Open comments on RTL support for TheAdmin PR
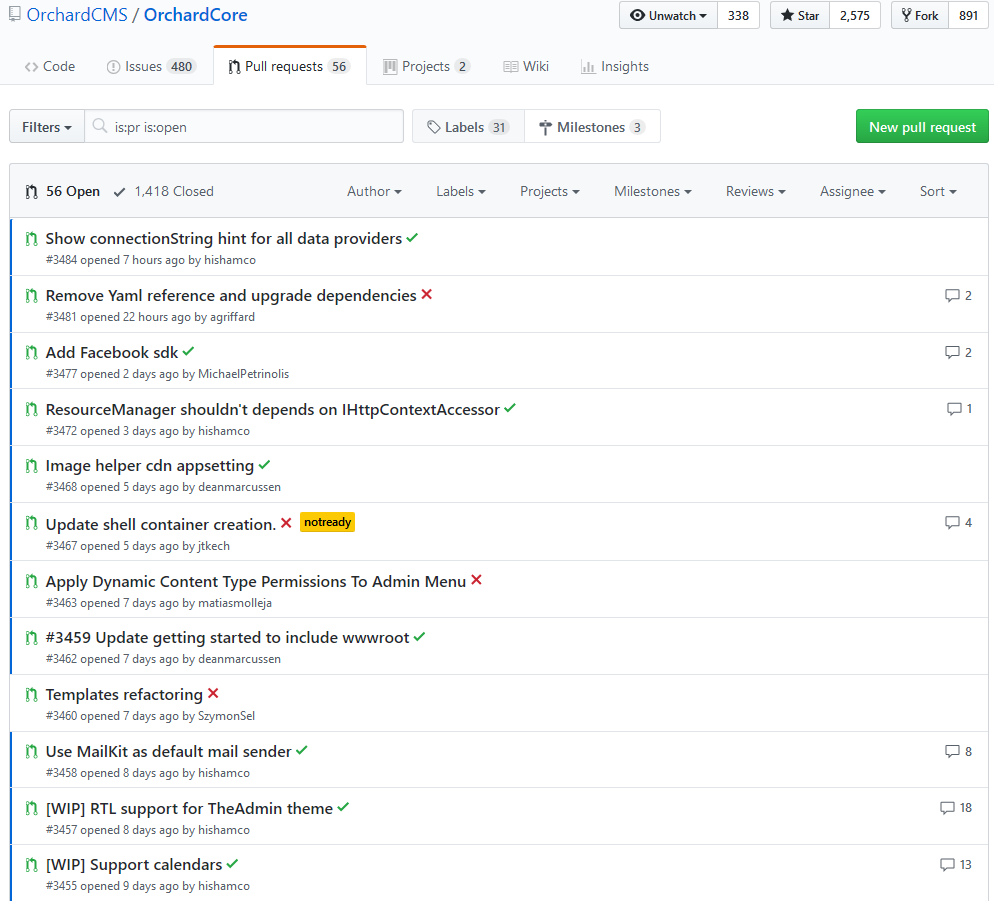Viewport: 994px width, 901px height. [x=955, y=807]
